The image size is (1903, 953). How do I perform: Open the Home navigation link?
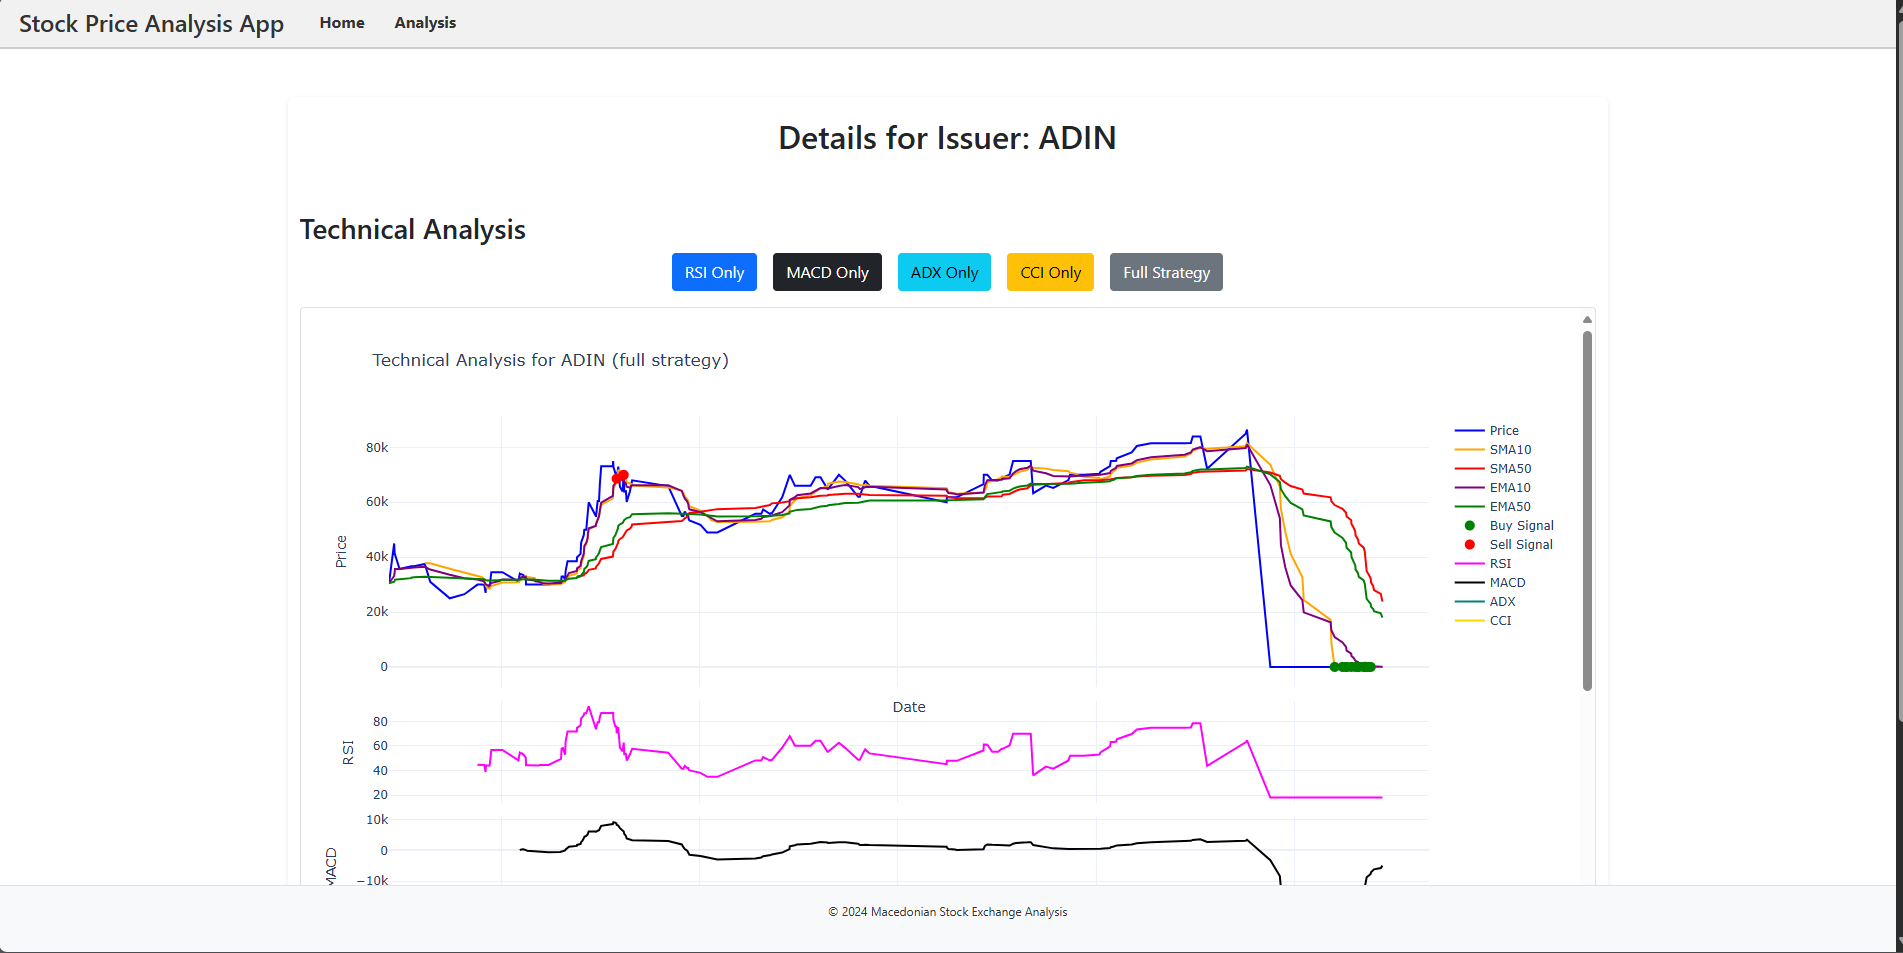(342, 23)
